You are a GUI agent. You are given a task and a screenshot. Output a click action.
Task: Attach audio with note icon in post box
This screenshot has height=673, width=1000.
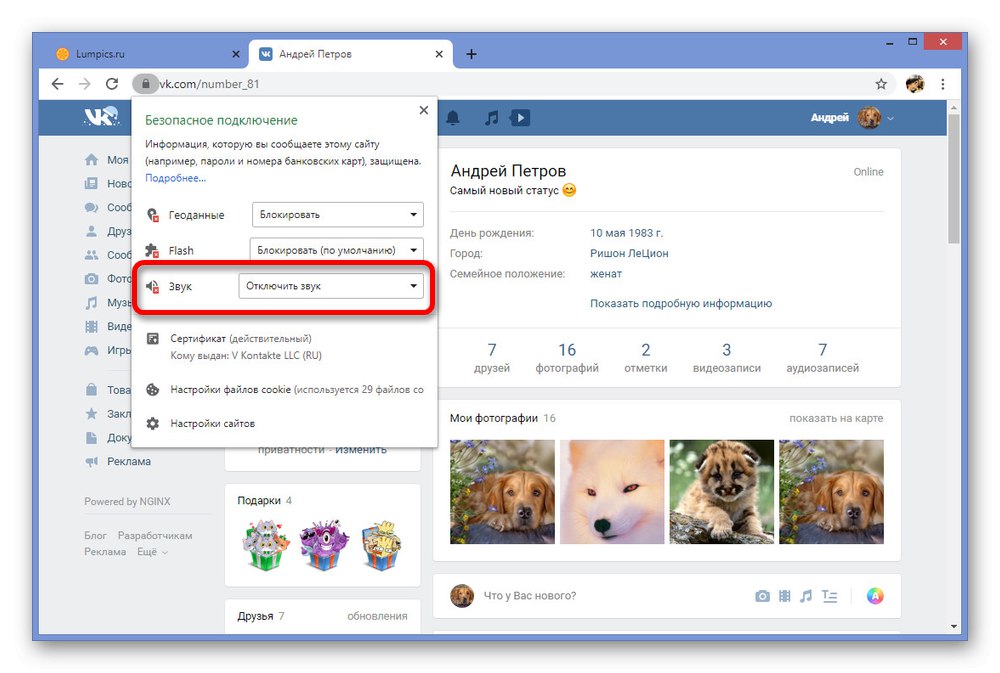click(806, 596)
